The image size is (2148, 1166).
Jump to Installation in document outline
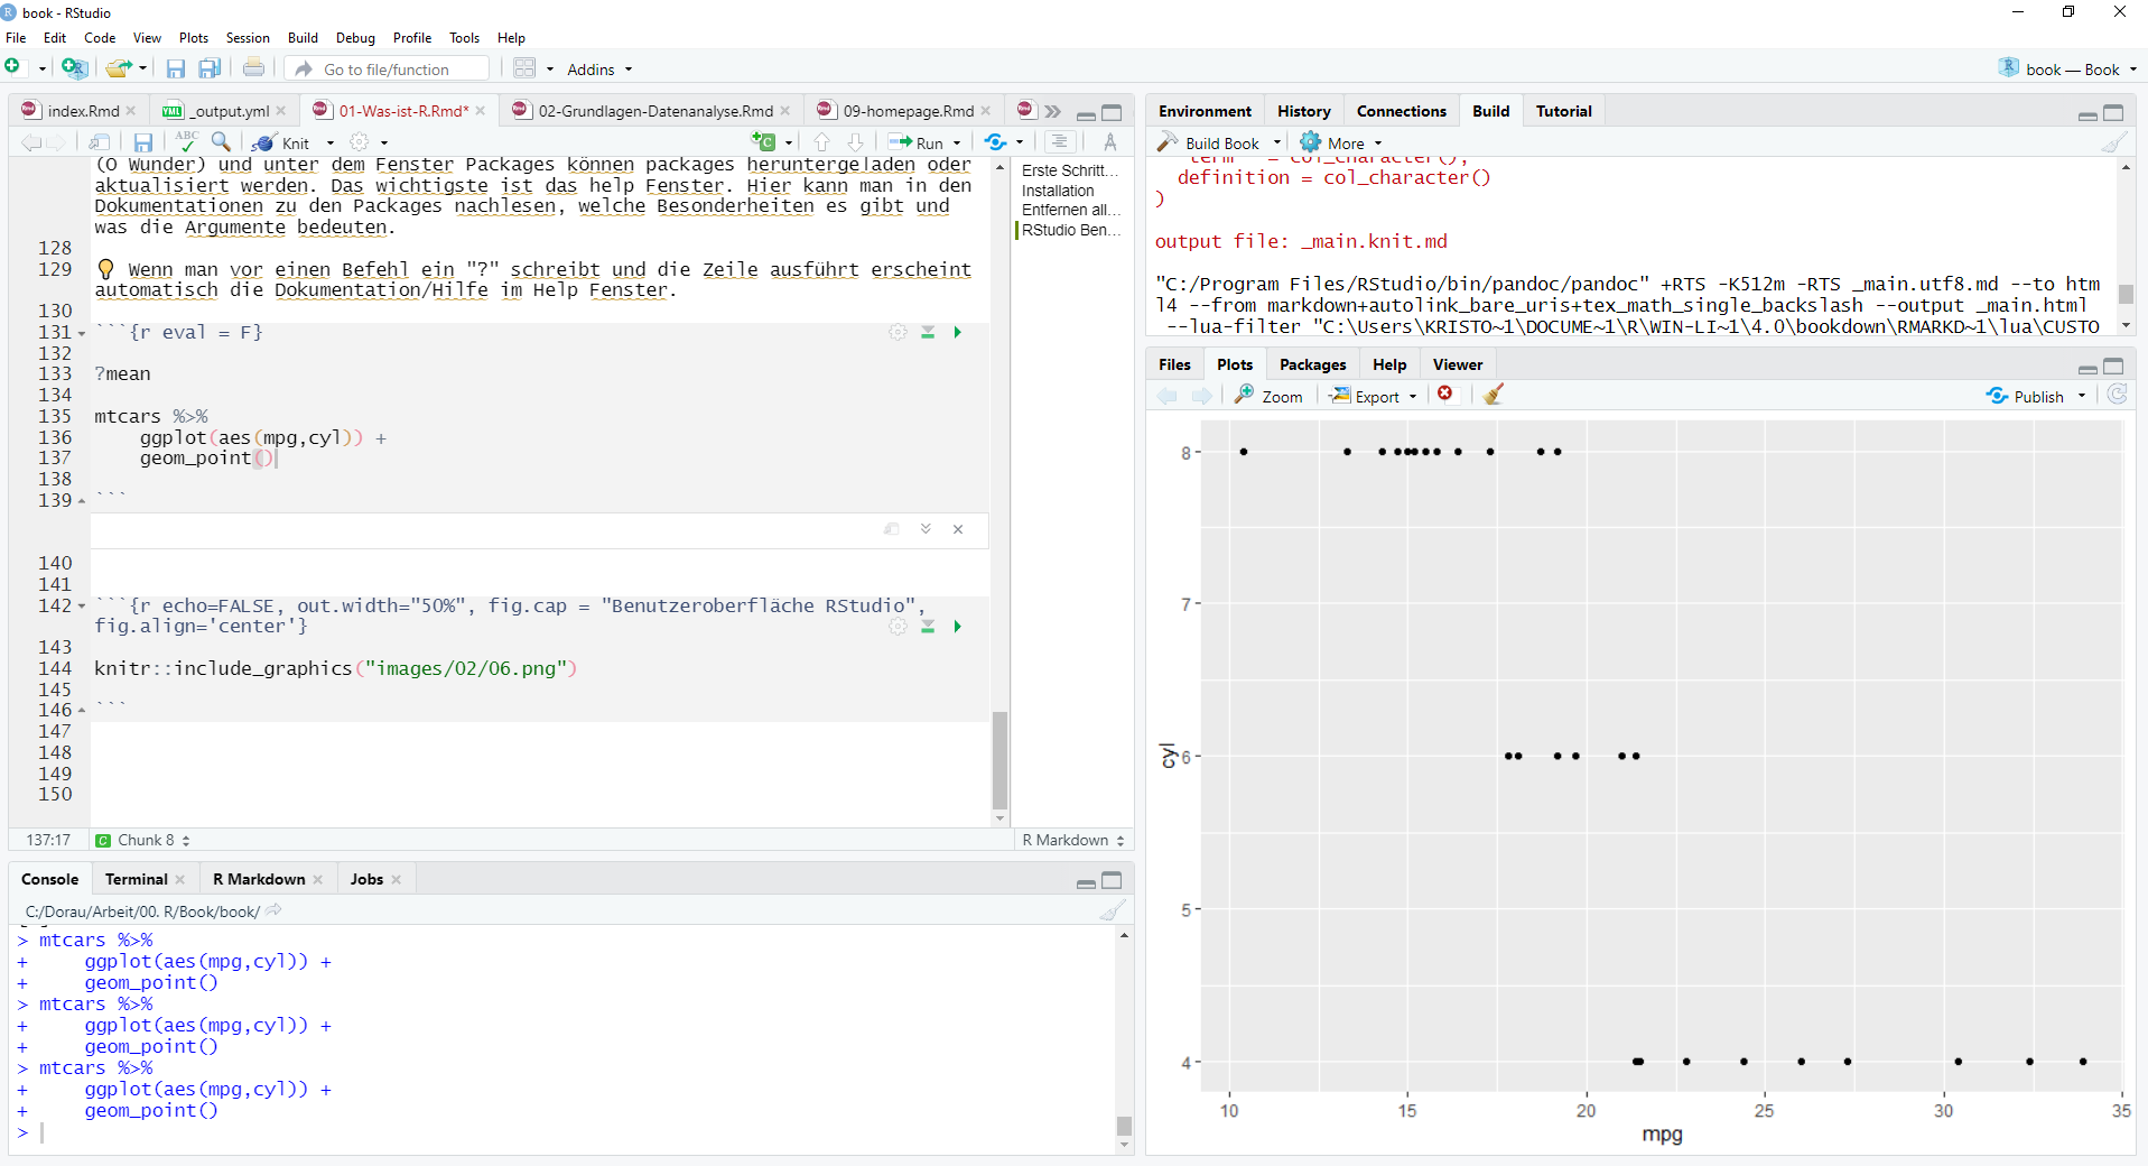(x=1057, y=190)
